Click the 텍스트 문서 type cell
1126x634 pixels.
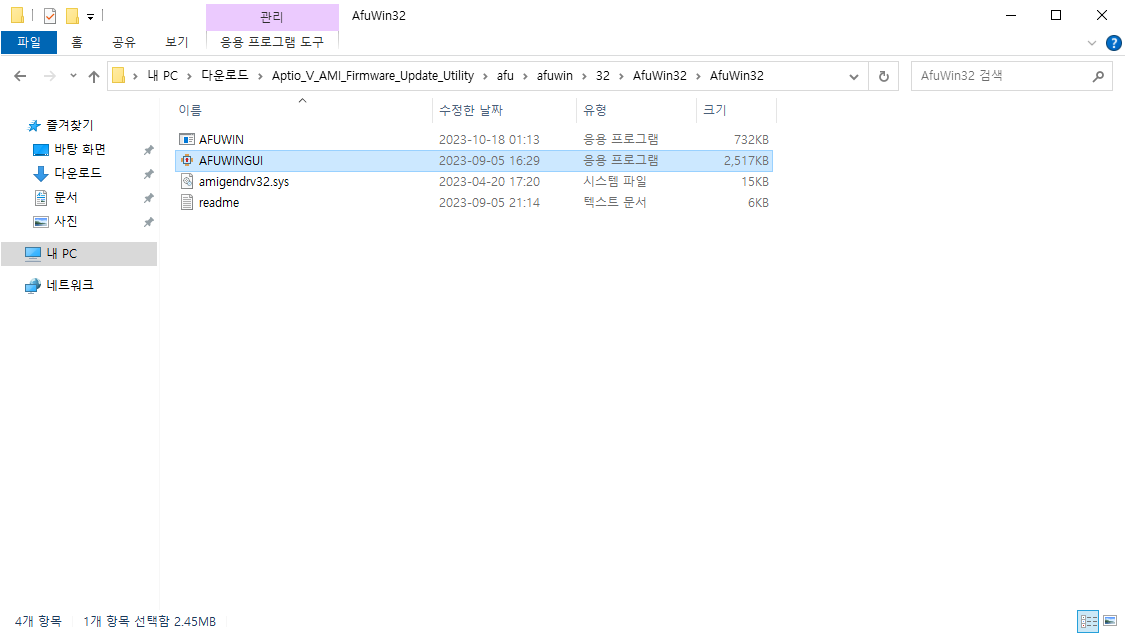click(x=615, y=202)
